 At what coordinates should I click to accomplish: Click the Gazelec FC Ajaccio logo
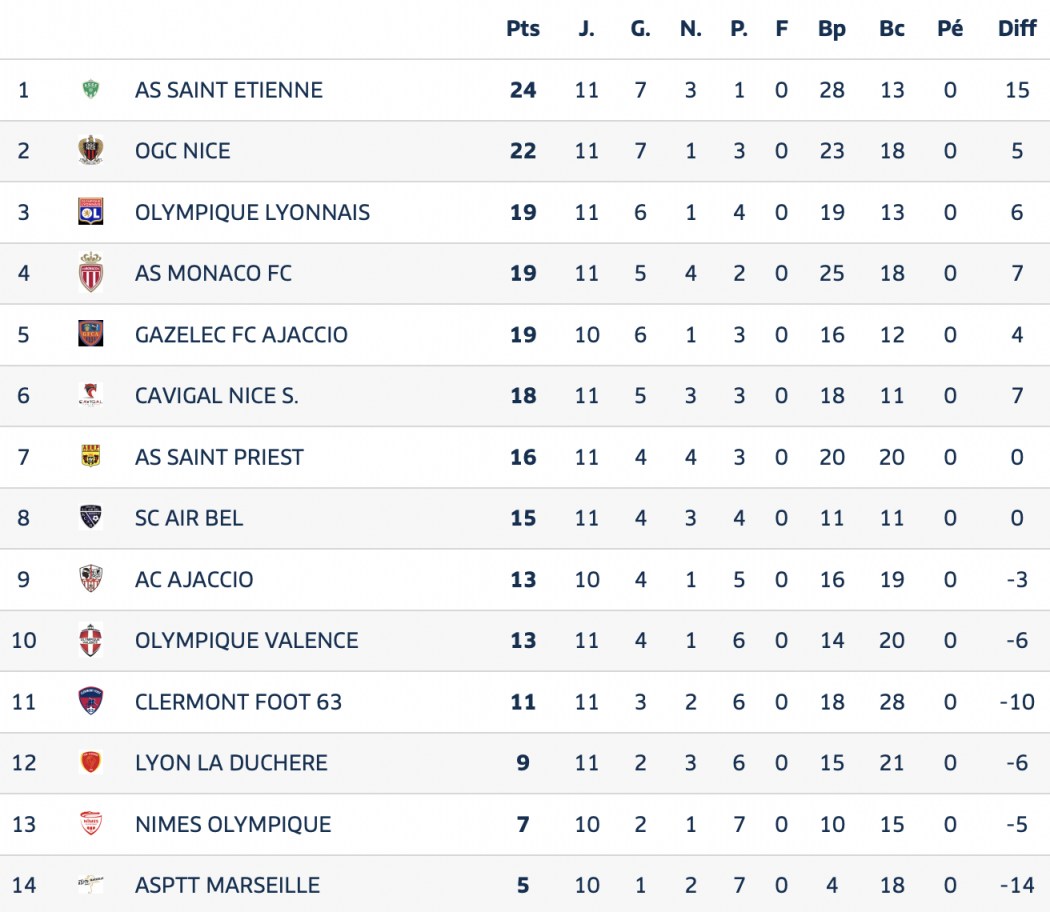[91, 334]
